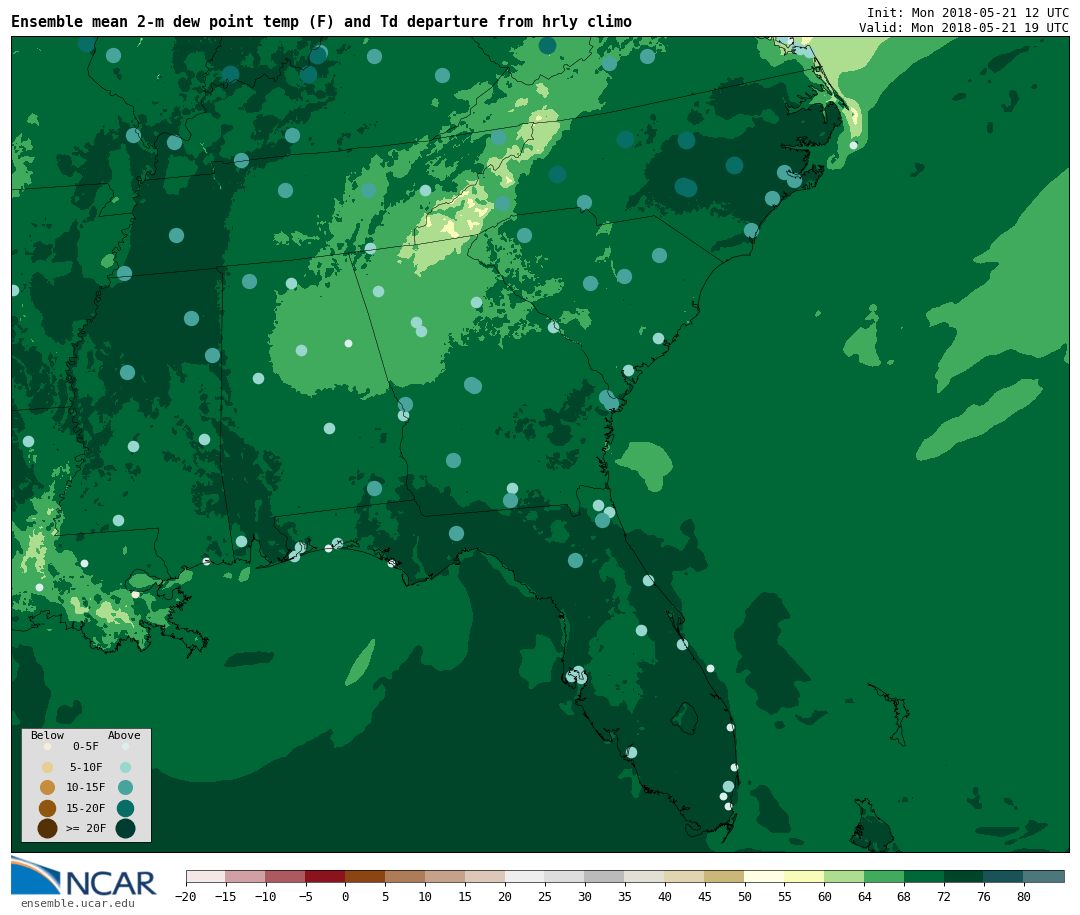Image resolution: width=1080 pixels, height=915 pixels.
Task: Select the Below 5-10F legend circle
Action: (48, 767)
